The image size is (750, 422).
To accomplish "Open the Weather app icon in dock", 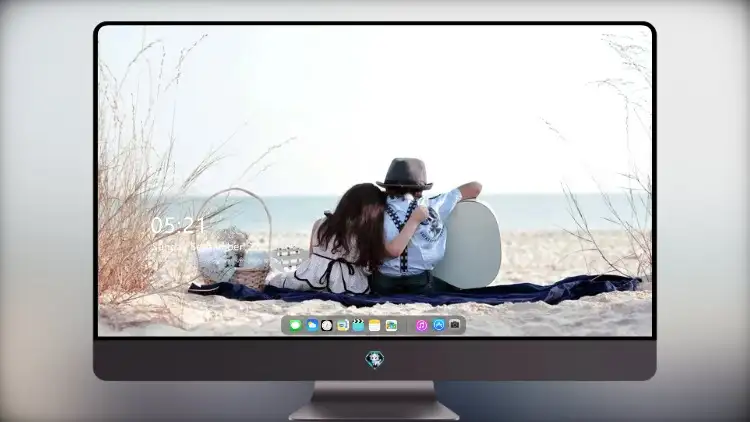I will tap(312, 325).
